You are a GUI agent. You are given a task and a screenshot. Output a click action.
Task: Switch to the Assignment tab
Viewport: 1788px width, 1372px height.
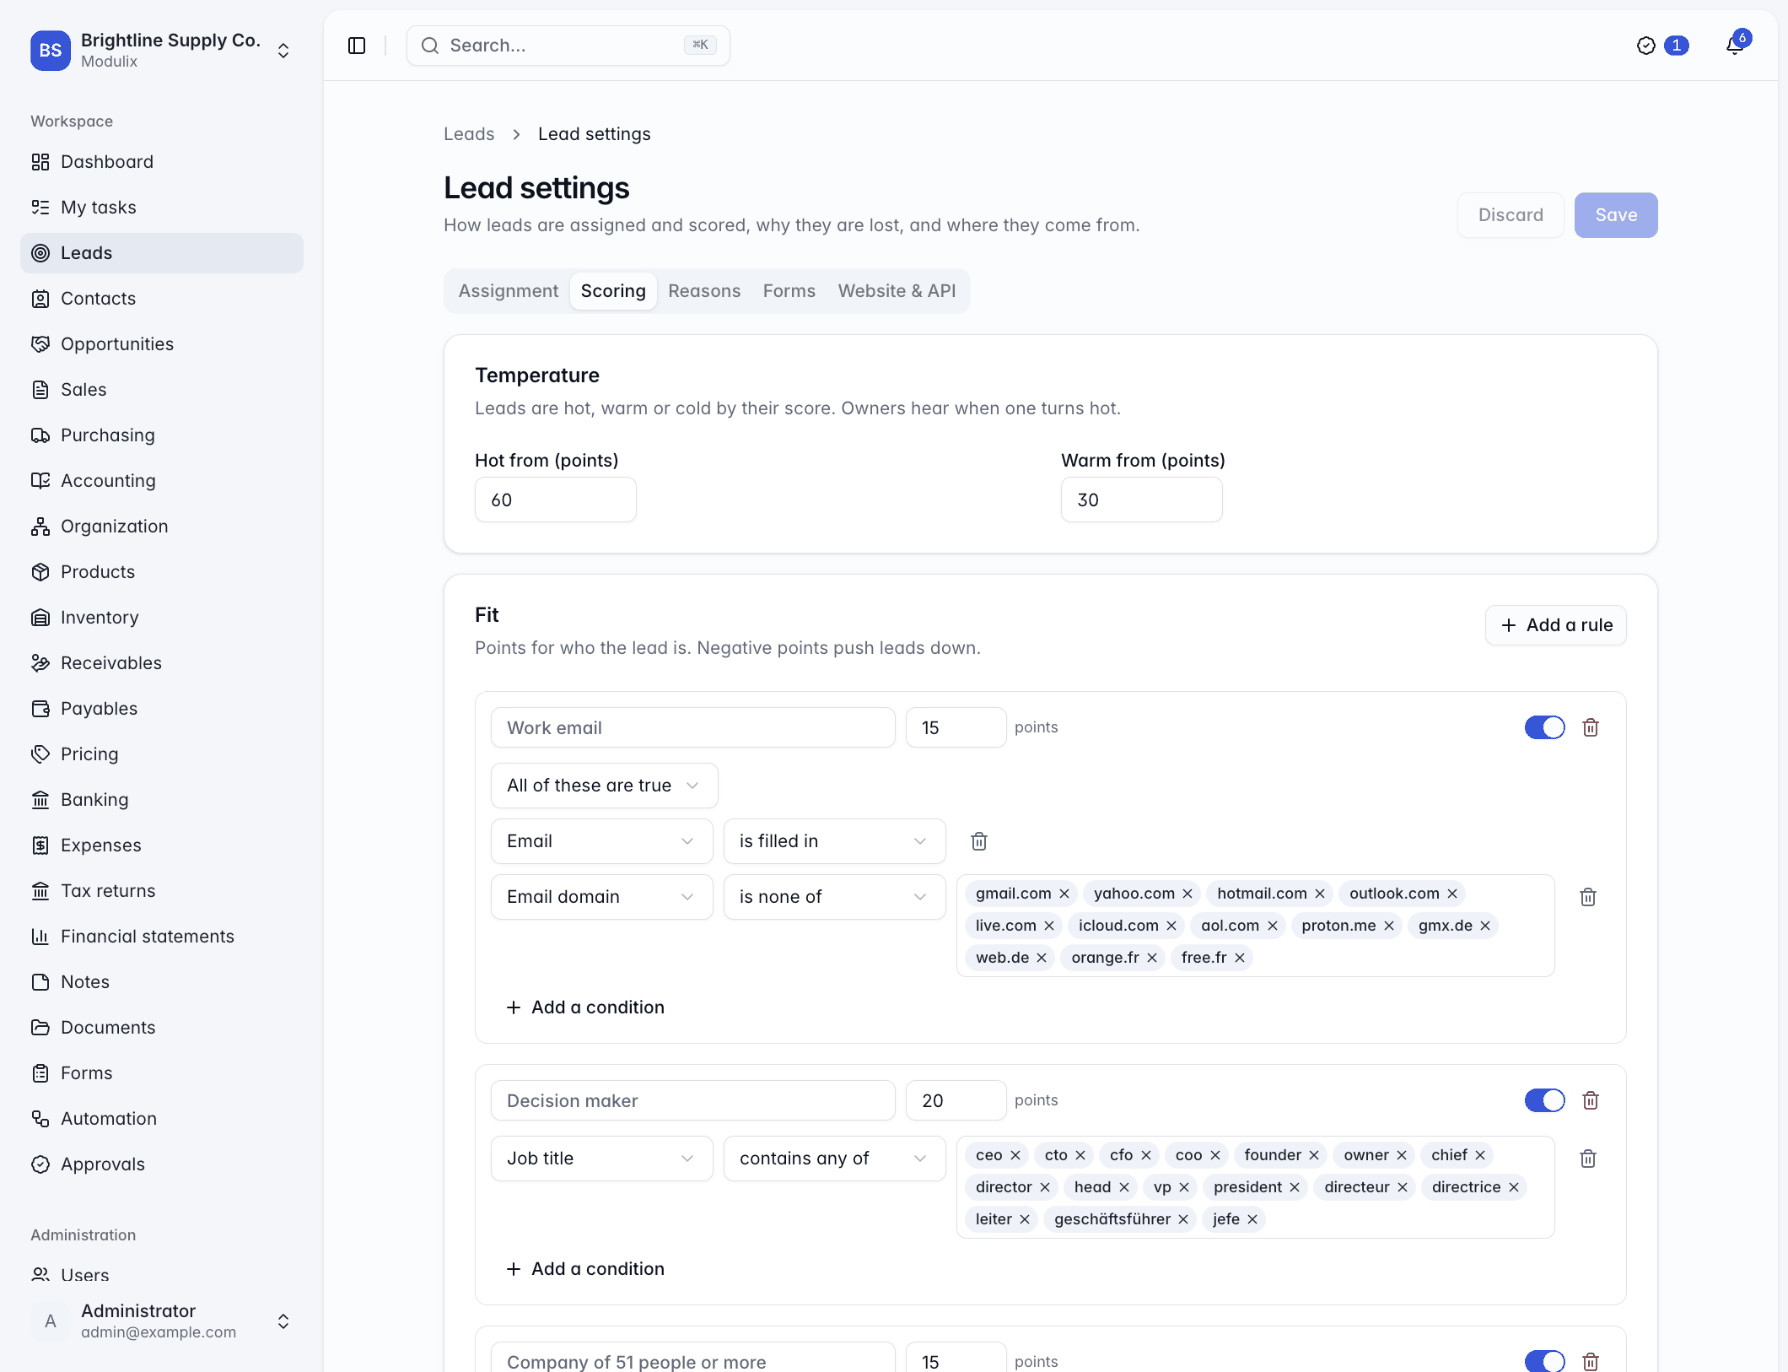pyautogui.click(x=508, y=291)
